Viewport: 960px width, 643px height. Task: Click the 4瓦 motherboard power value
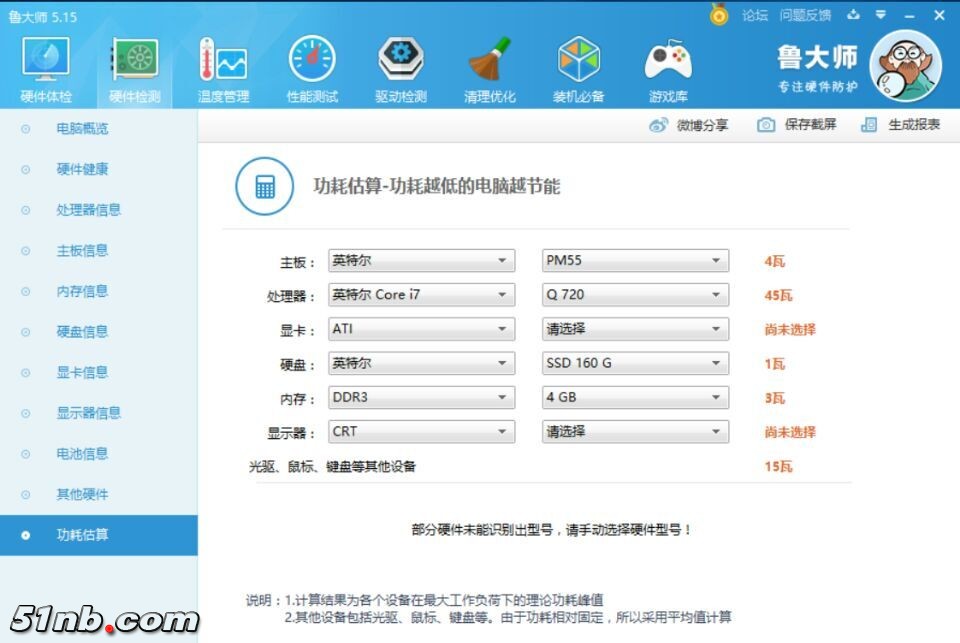pos(774,261)
